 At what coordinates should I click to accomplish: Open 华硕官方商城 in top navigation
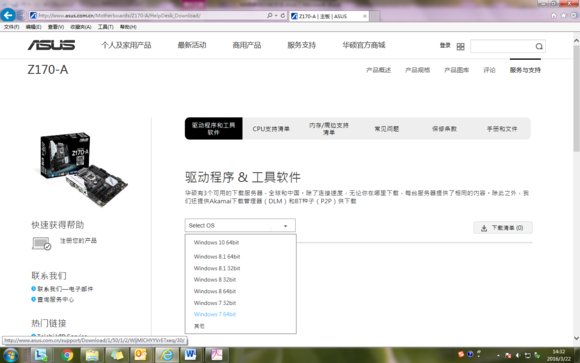(364, 45)
